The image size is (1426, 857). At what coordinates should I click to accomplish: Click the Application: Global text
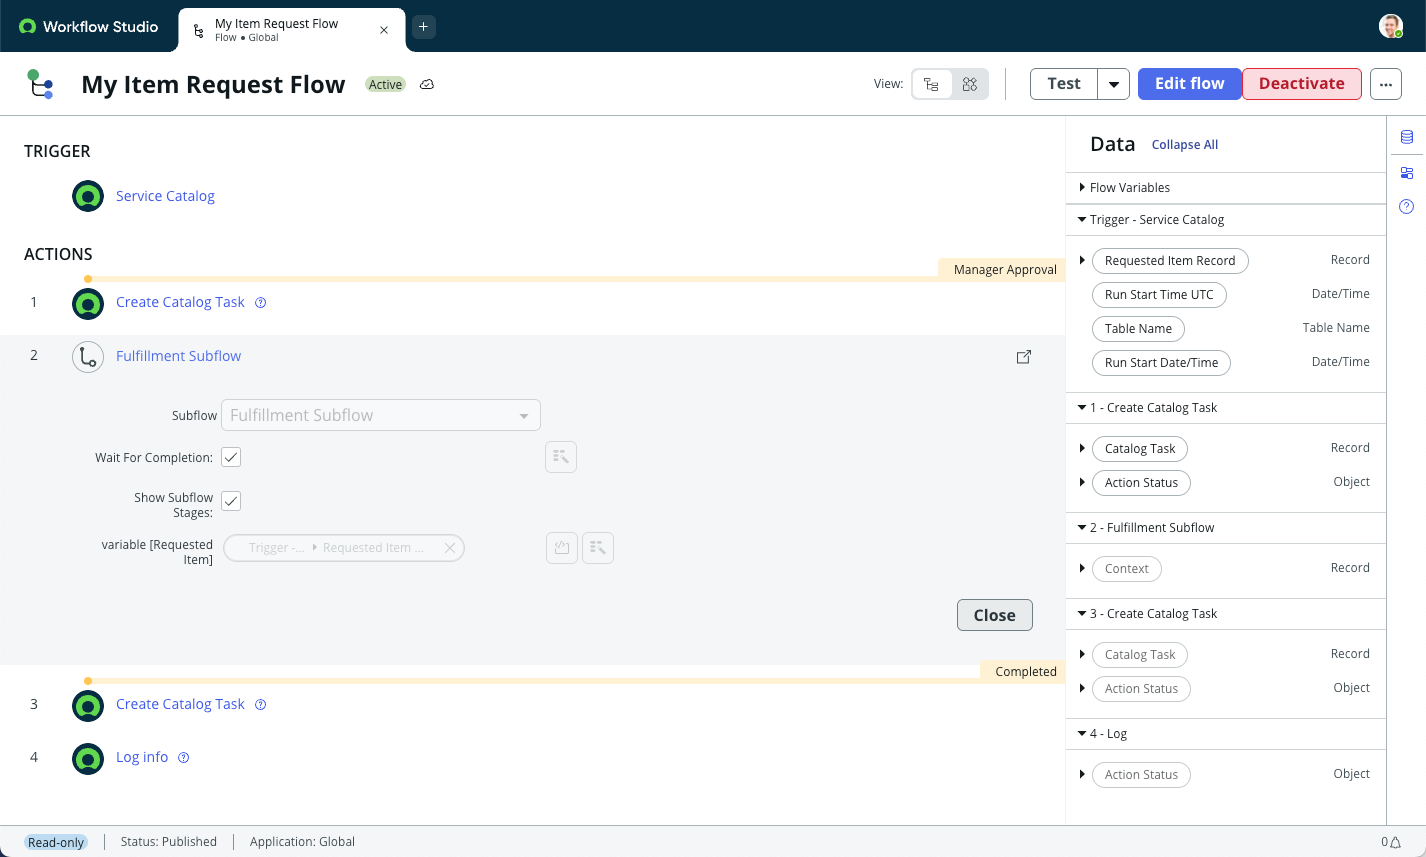[302, 842]
